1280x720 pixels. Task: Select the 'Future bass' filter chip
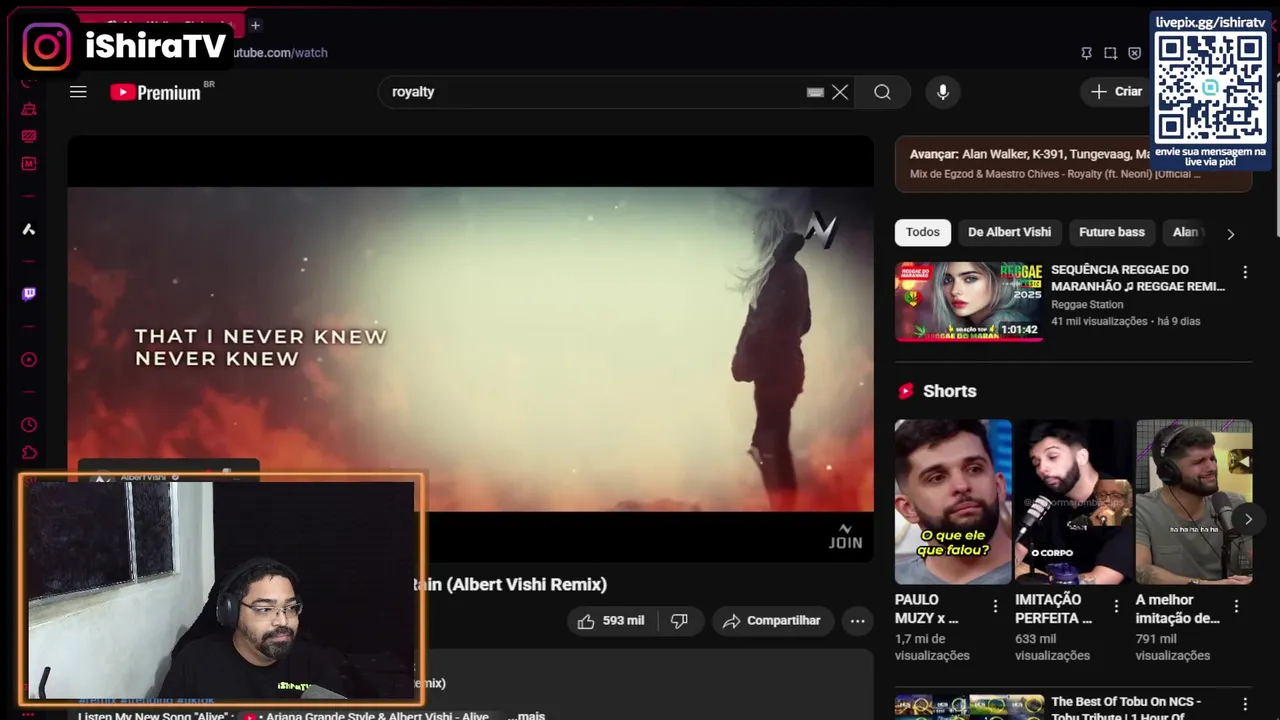coord(1112,232)
